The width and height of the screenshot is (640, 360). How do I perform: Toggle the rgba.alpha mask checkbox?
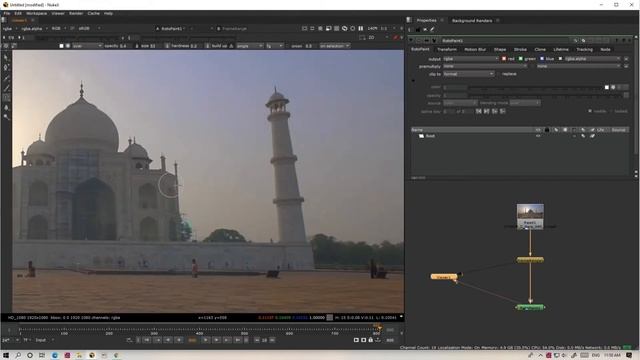tap(560, 59)
